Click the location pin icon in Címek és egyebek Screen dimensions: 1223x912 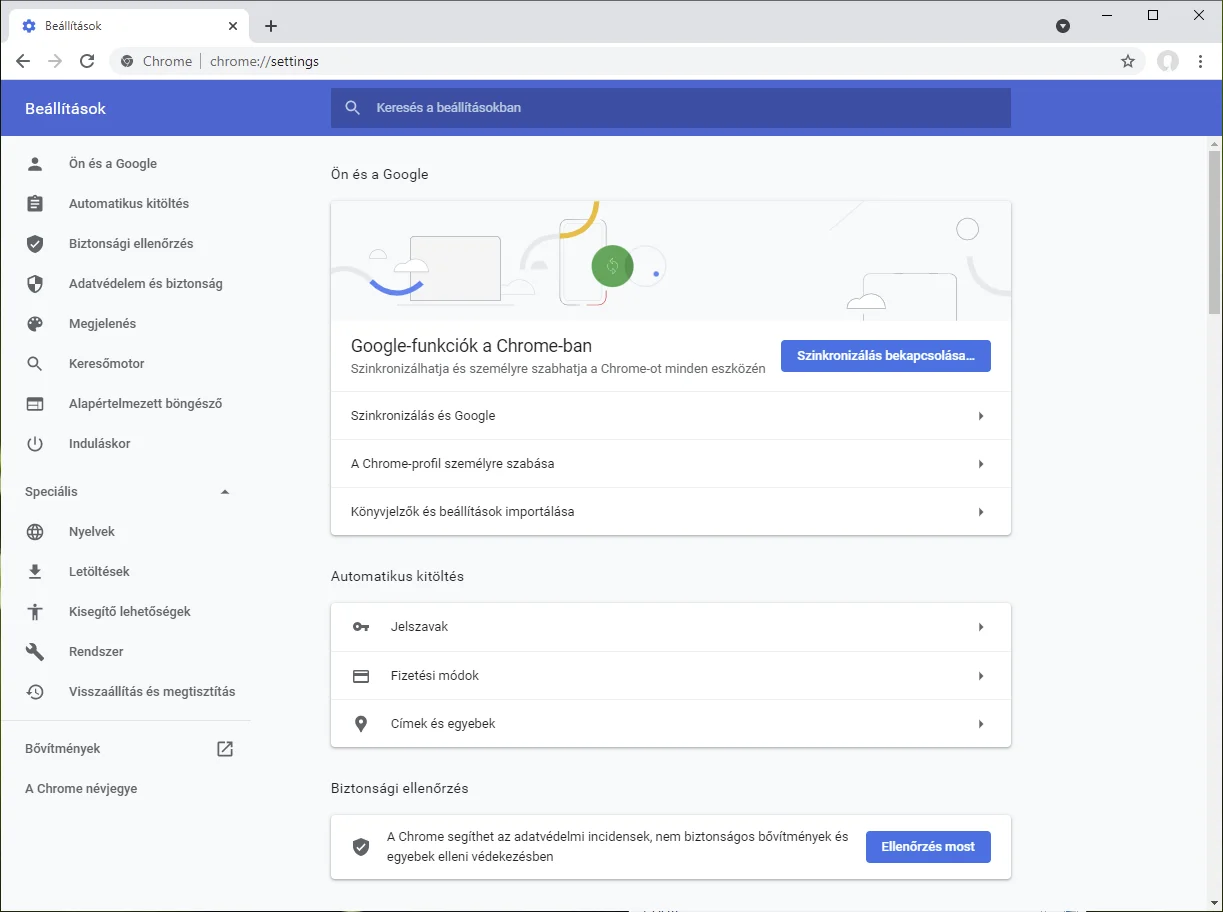[x=361, y=724]
